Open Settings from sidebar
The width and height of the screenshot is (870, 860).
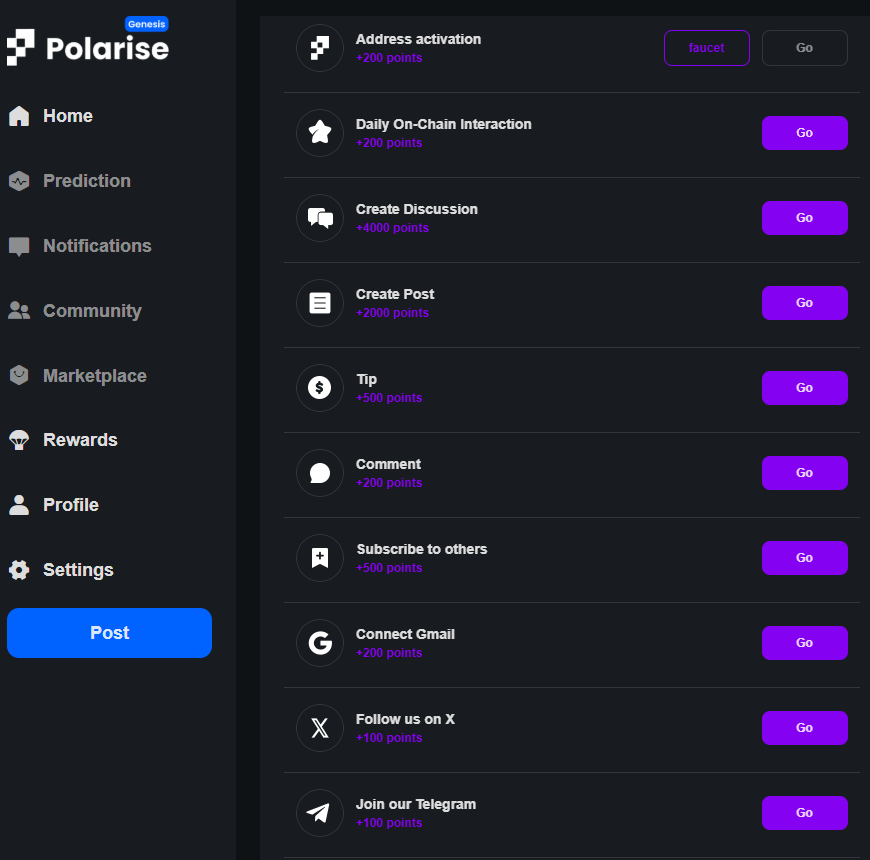click(78, 570)
